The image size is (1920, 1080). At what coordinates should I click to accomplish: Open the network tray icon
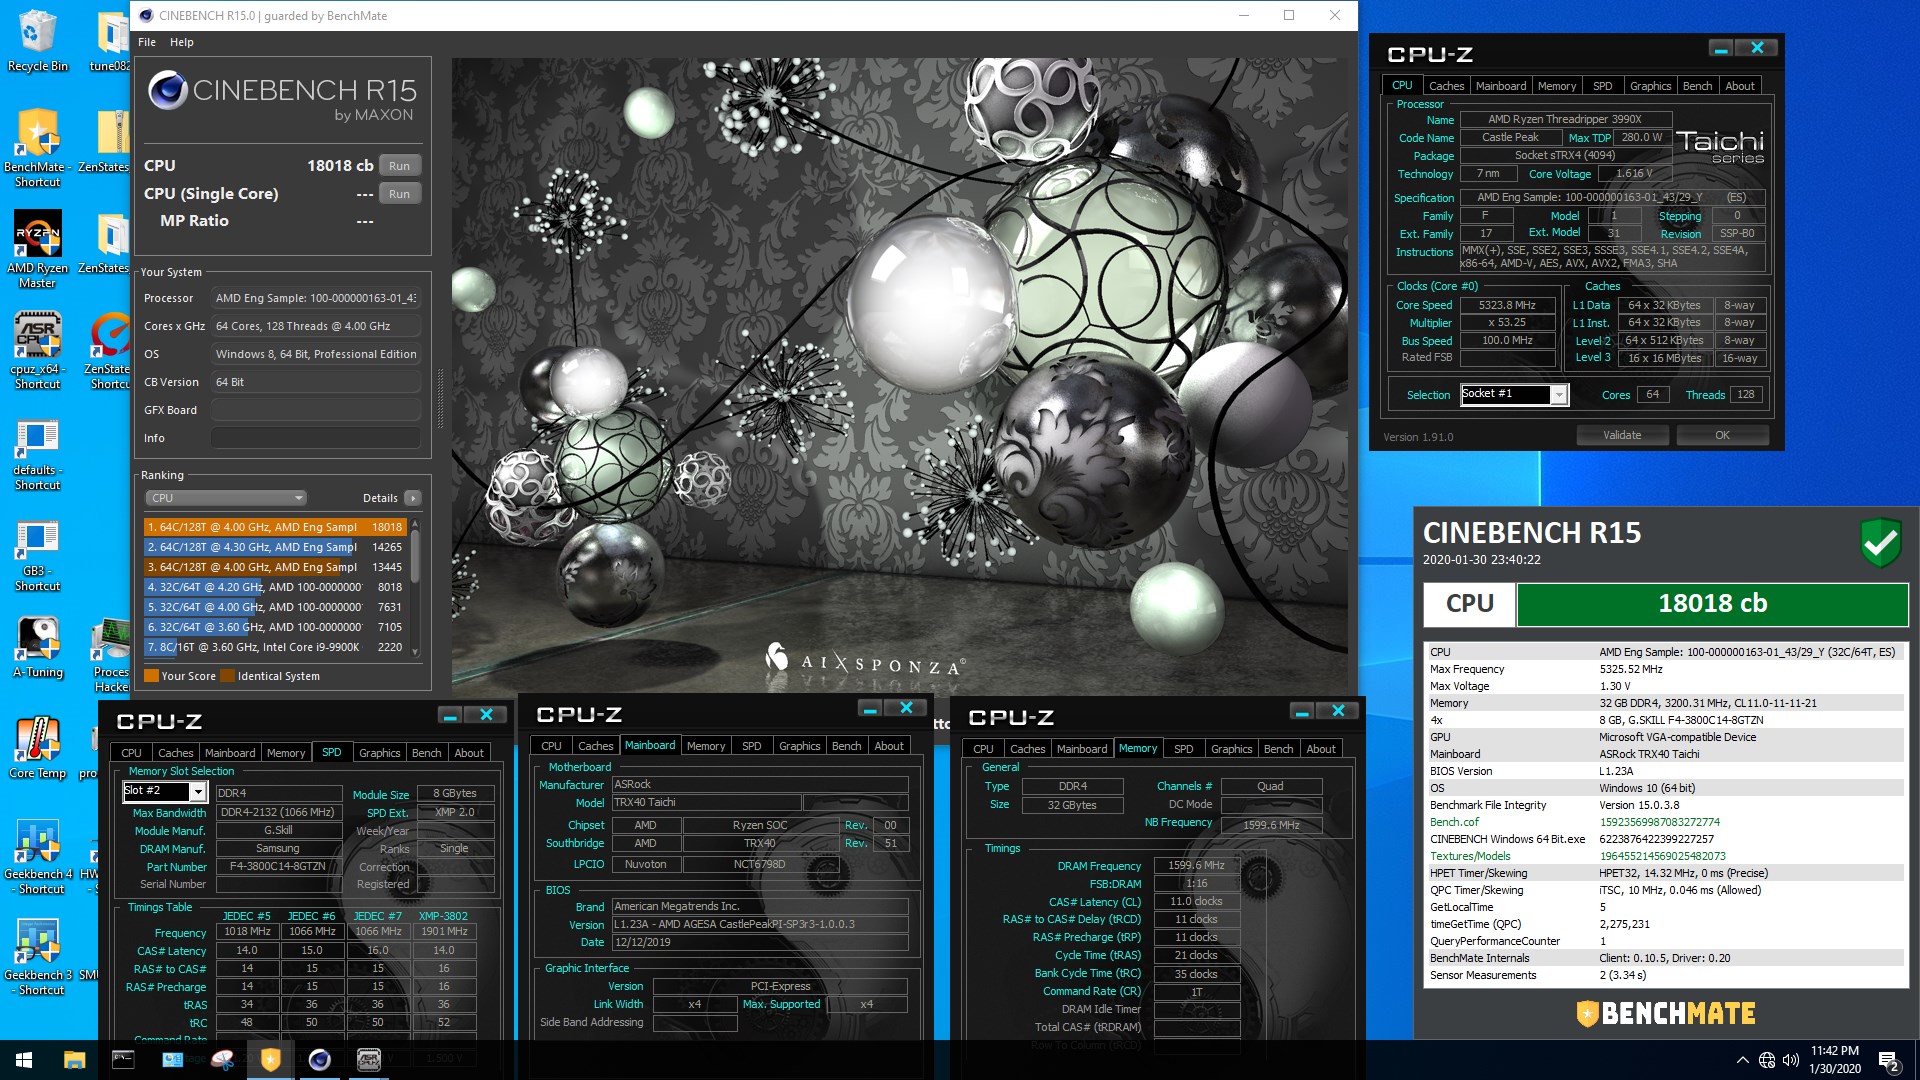tap(1767, 1060)
